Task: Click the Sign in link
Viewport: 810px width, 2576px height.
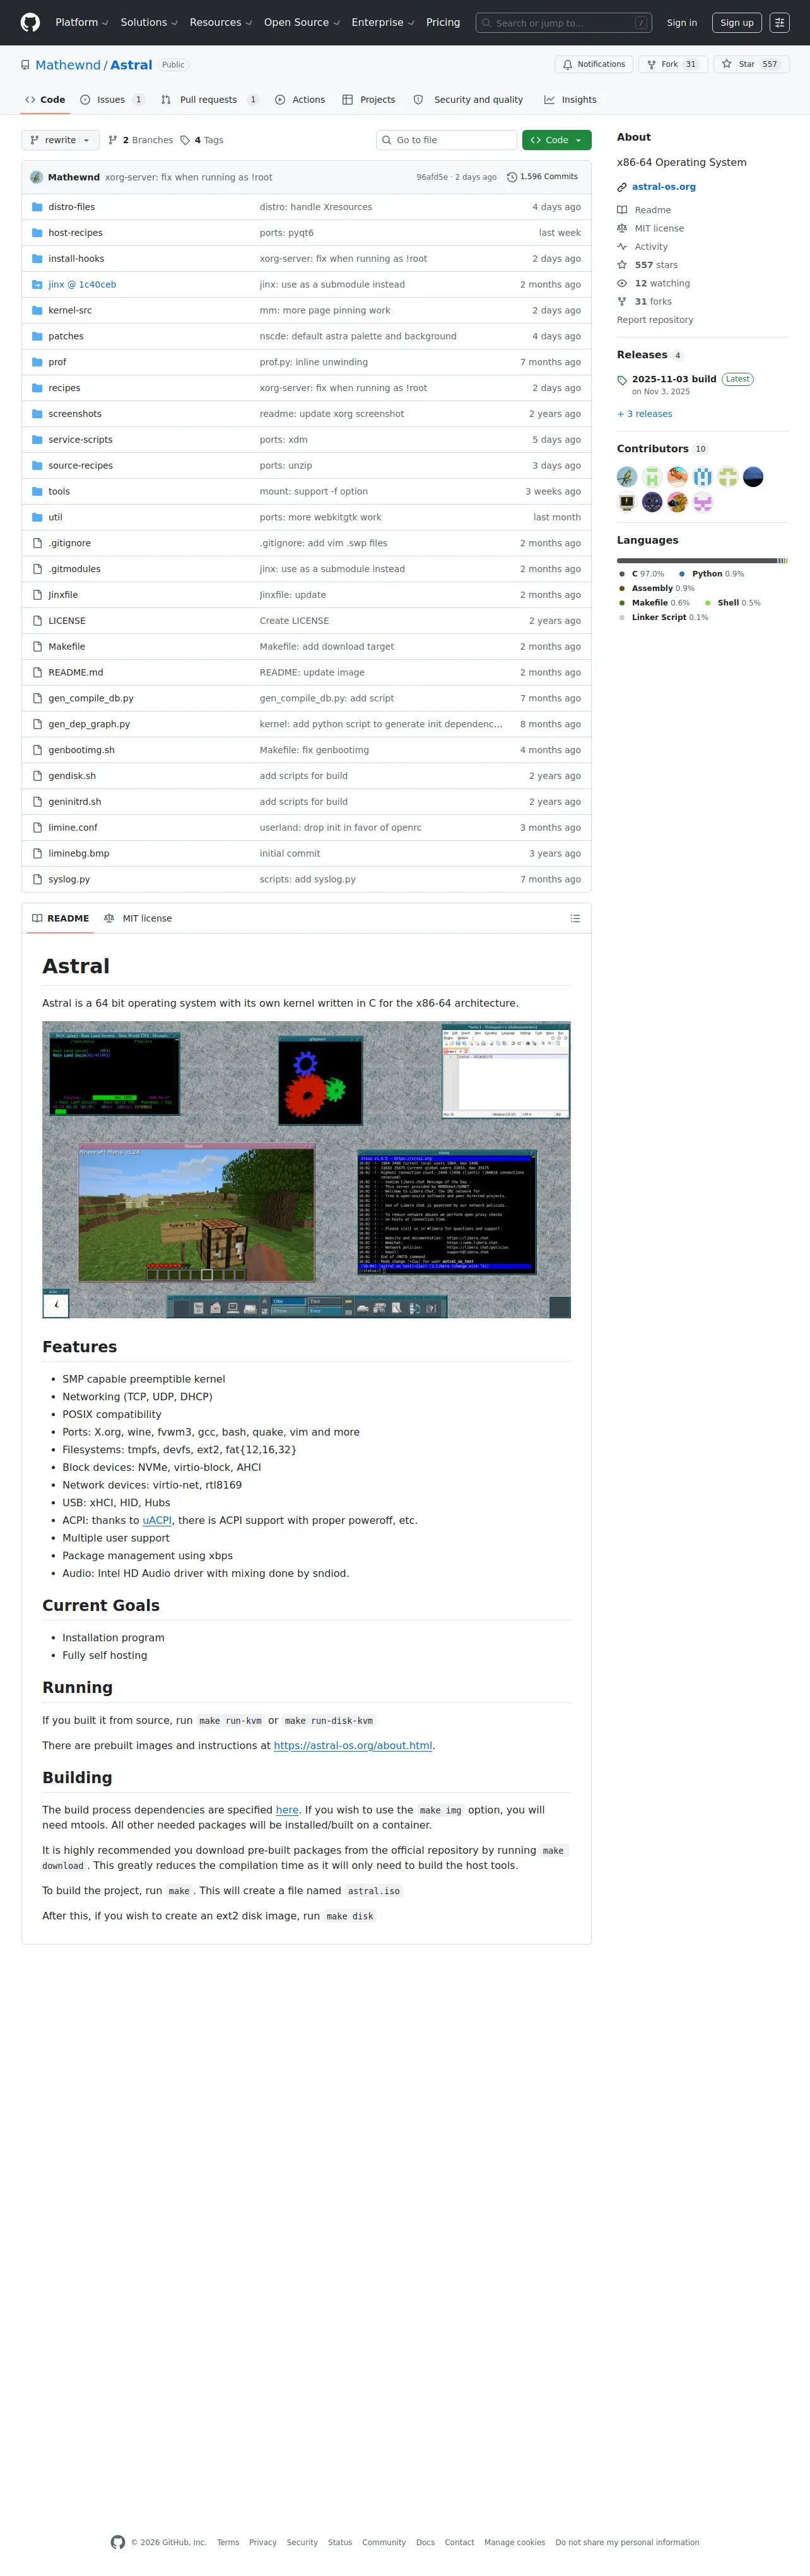Action: [682, 23]
